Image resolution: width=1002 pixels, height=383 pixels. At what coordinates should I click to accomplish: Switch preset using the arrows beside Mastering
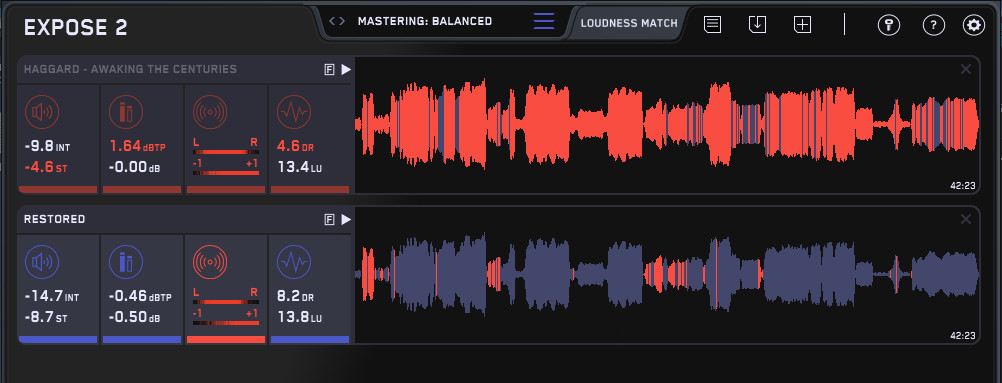337,21
